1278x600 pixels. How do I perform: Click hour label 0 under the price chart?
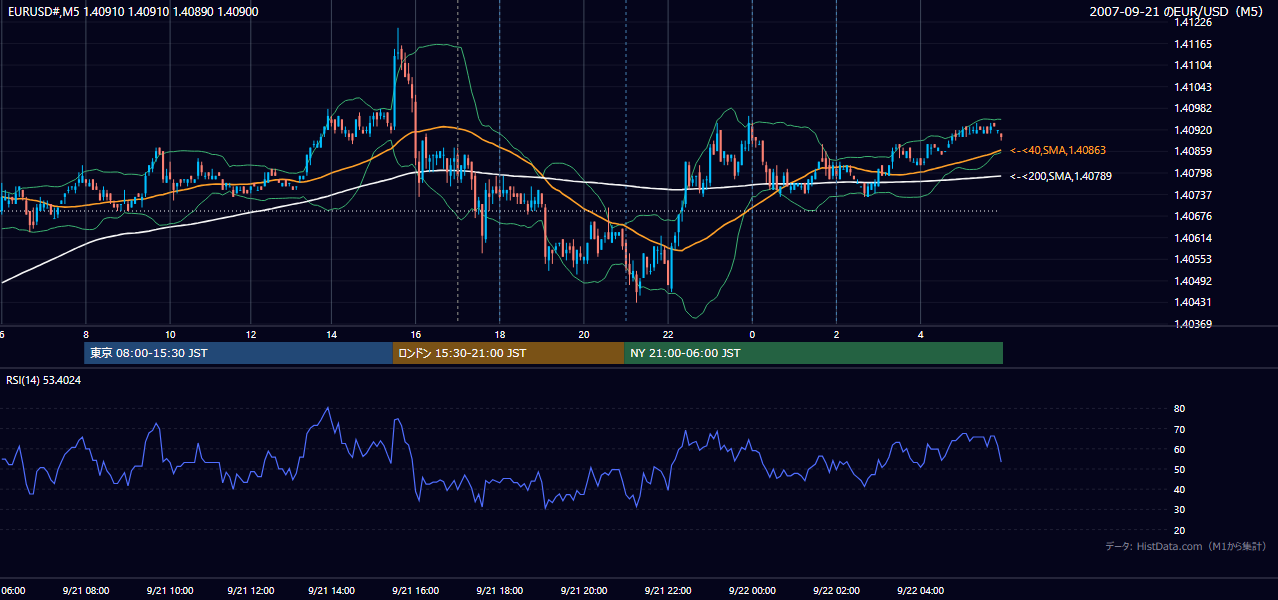tap(752, 334)
